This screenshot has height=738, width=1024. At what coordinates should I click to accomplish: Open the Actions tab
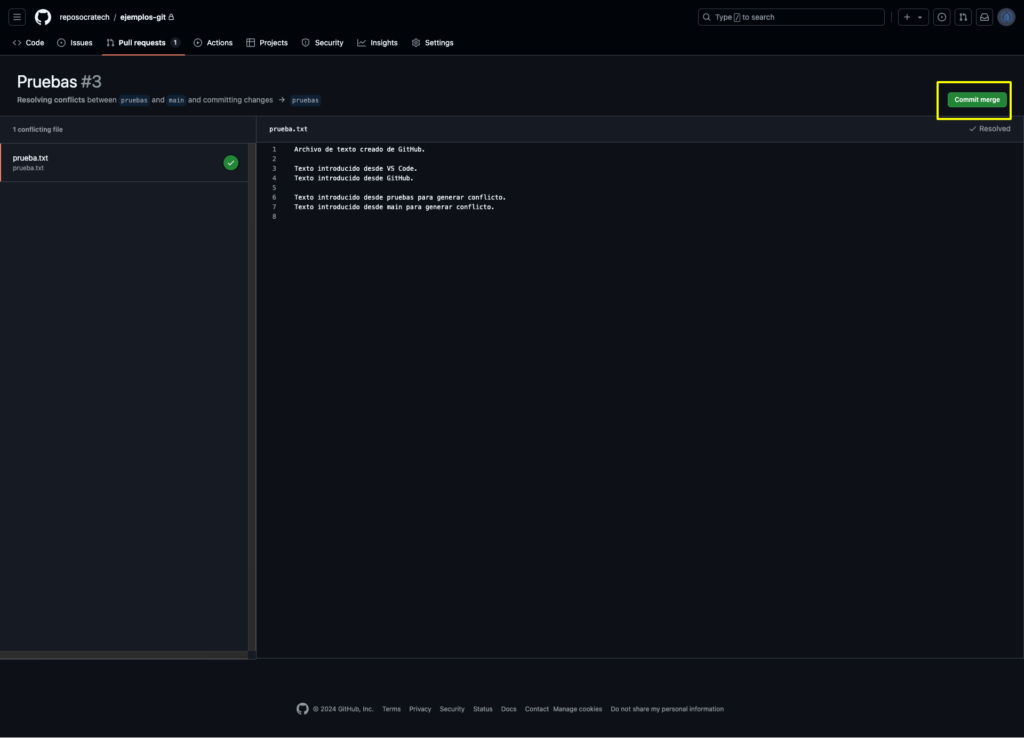point(213,42)
